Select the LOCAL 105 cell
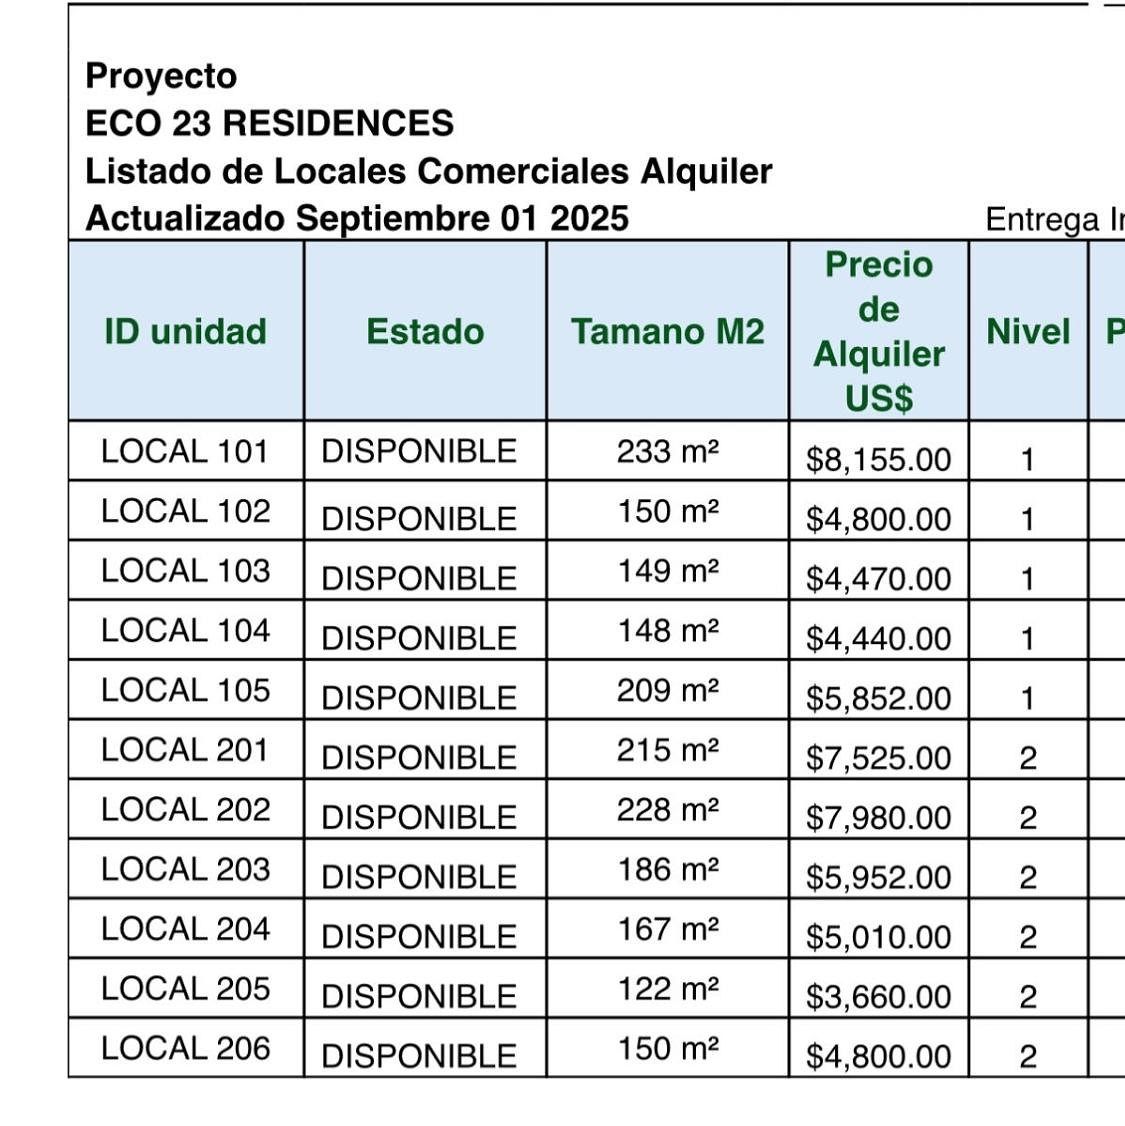Viewport: 1125px width, 1126px height. [x=186, y=690]
